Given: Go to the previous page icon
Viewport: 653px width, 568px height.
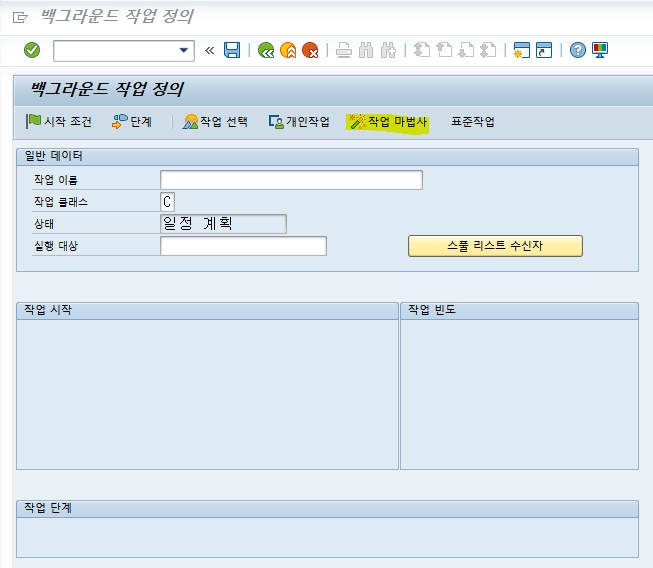Looking at the screenshot, I should pyautogui.click(x=444, y=50).
